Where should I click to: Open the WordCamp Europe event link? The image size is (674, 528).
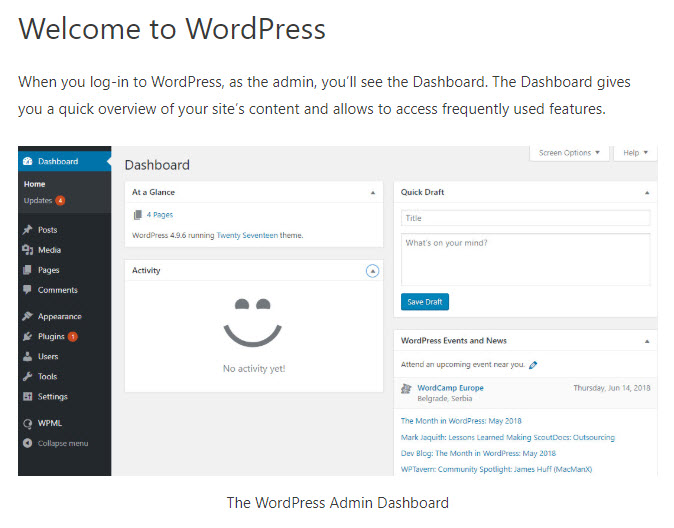[x=450, y=388]
